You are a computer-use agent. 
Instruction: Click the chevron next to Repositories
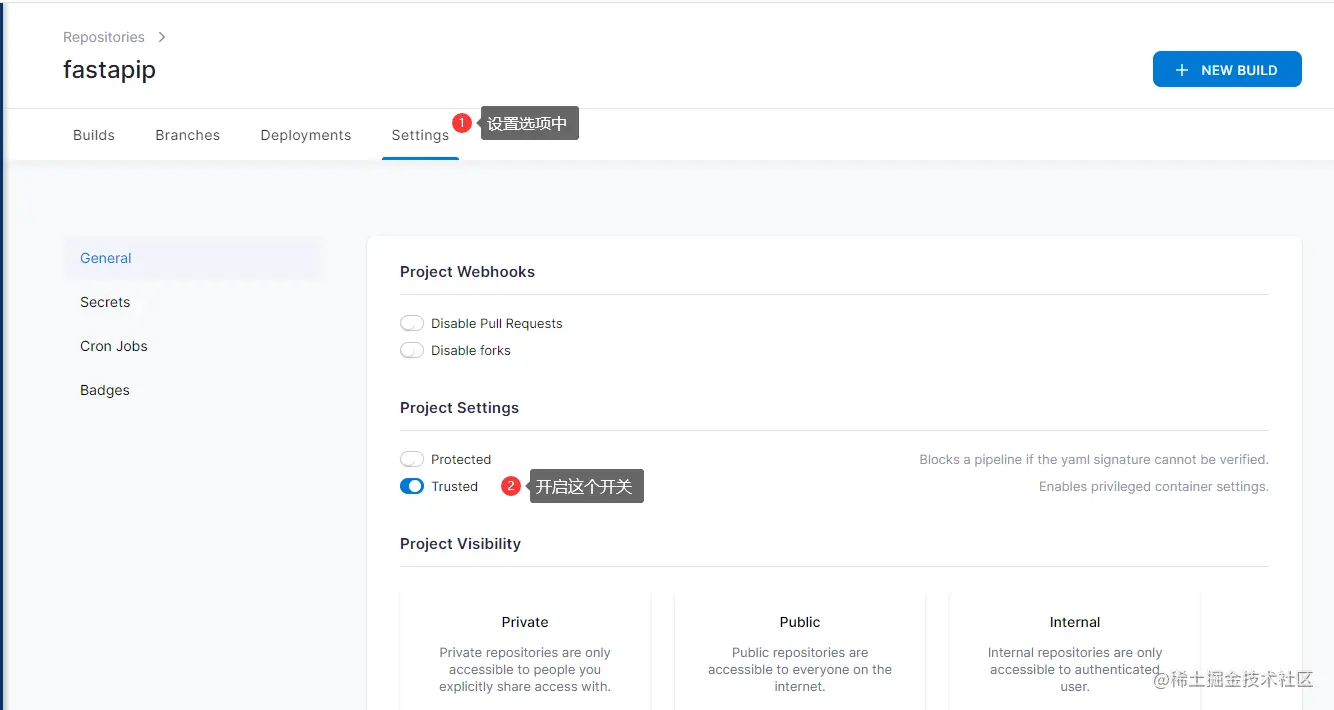click(162, 37)
